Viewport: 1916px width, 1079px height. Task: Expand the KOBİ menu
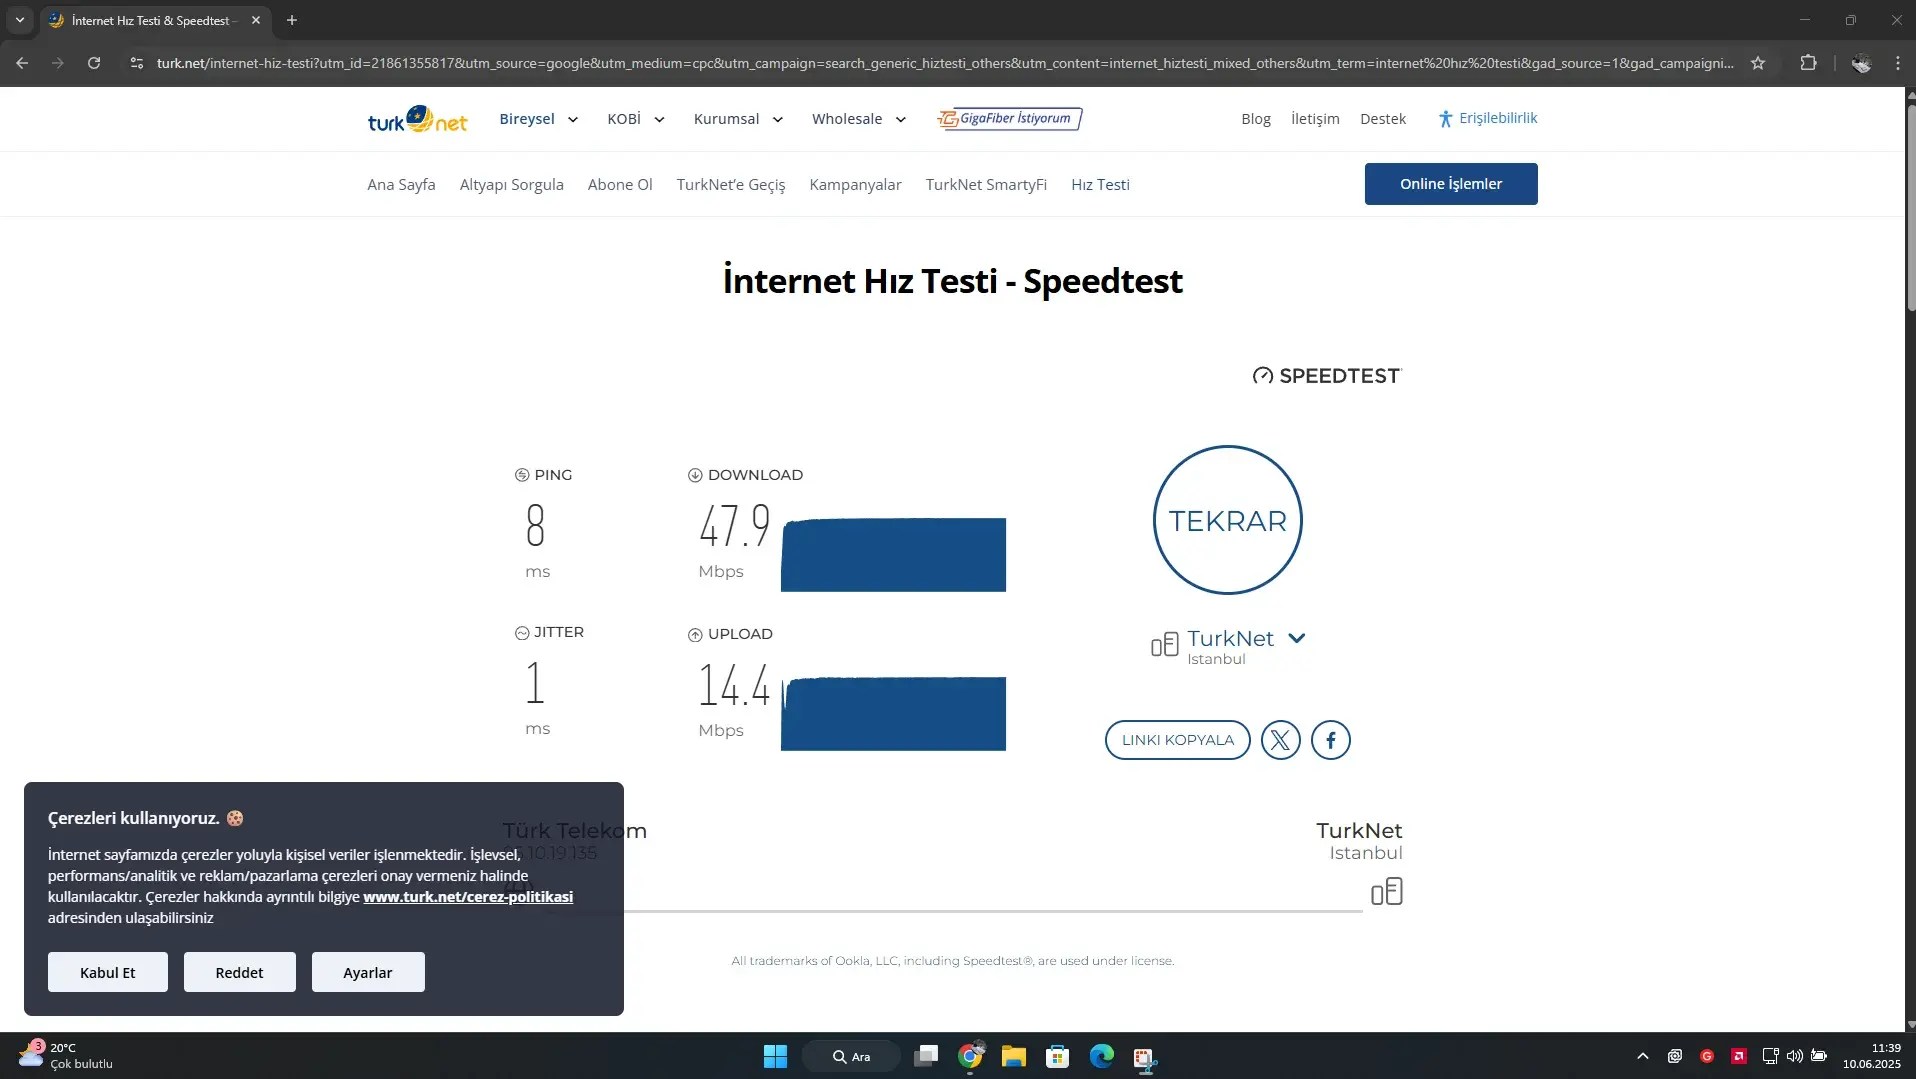(636, 119)
